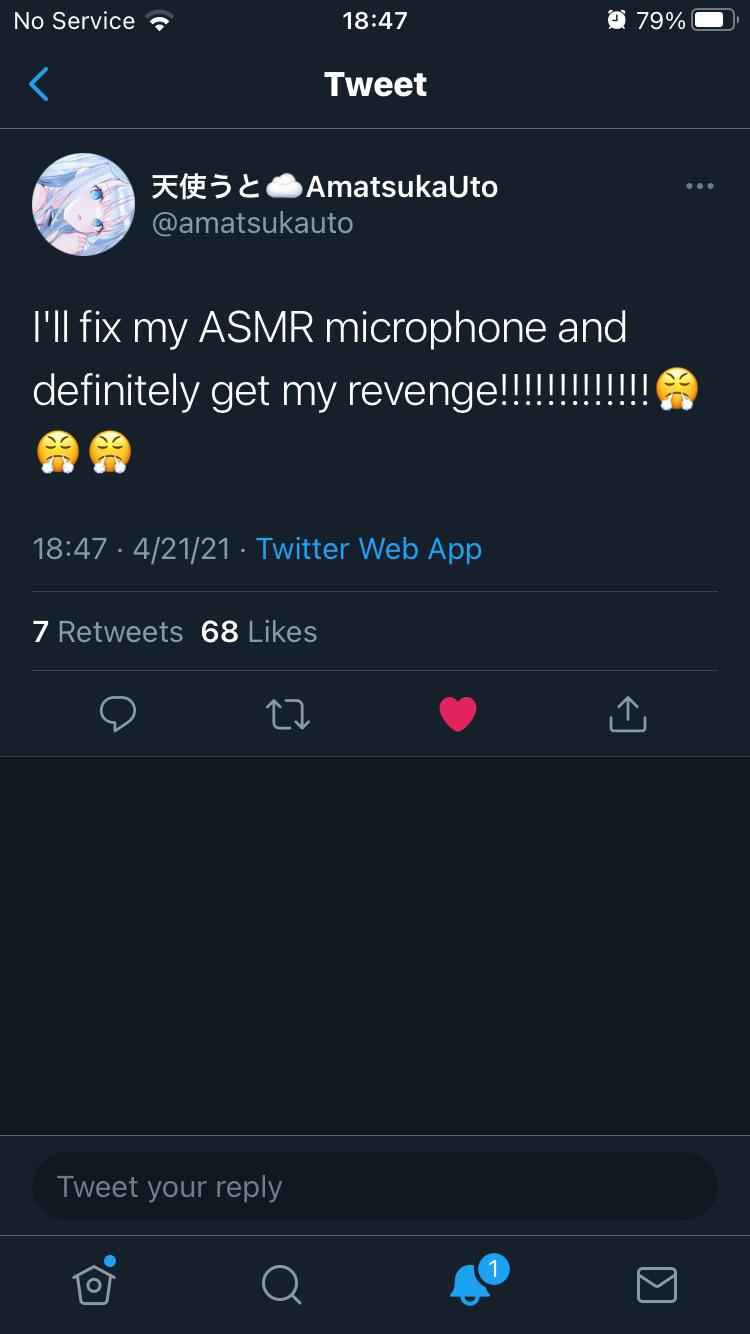
Task: Open the Messages envelope icon
Action: tap(657, 1284)
